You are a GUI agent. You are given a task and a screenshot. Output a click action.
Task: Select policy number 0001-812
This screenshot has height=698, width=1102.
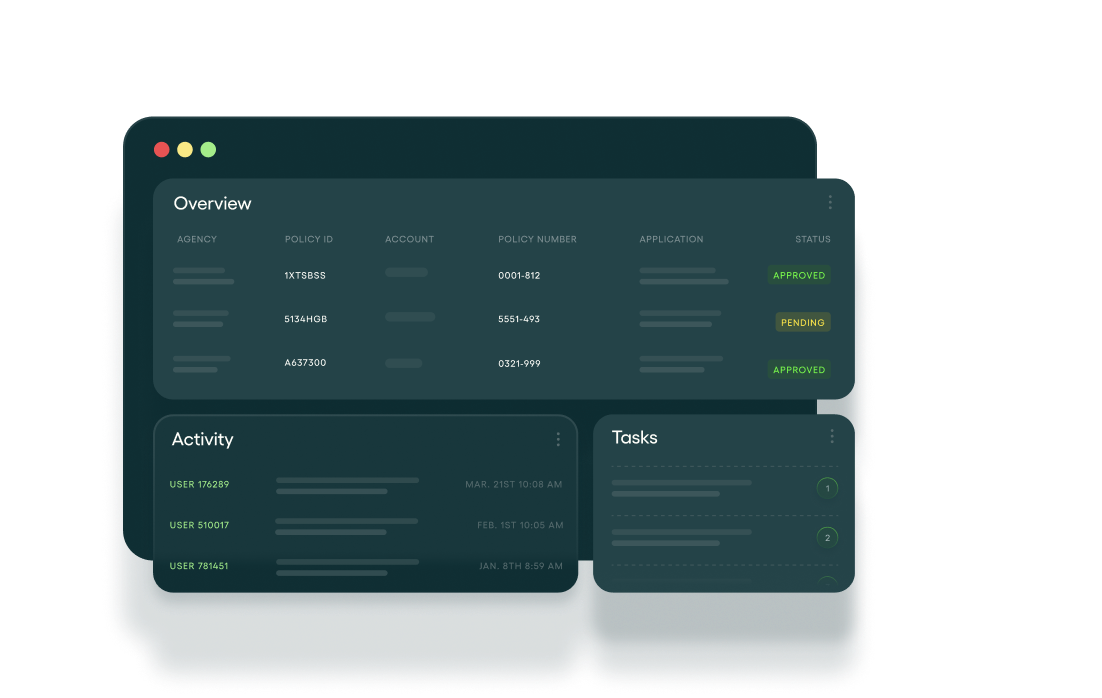519,276
